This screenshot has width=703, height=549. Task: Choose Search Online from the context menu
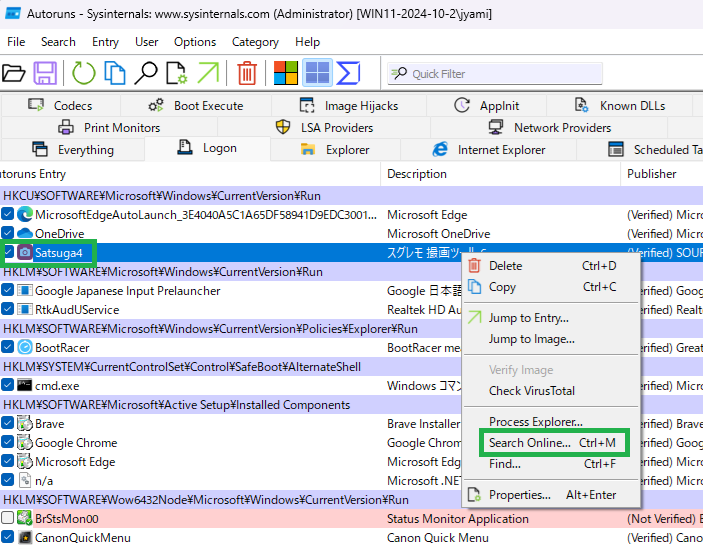click(x=552, y=443)
